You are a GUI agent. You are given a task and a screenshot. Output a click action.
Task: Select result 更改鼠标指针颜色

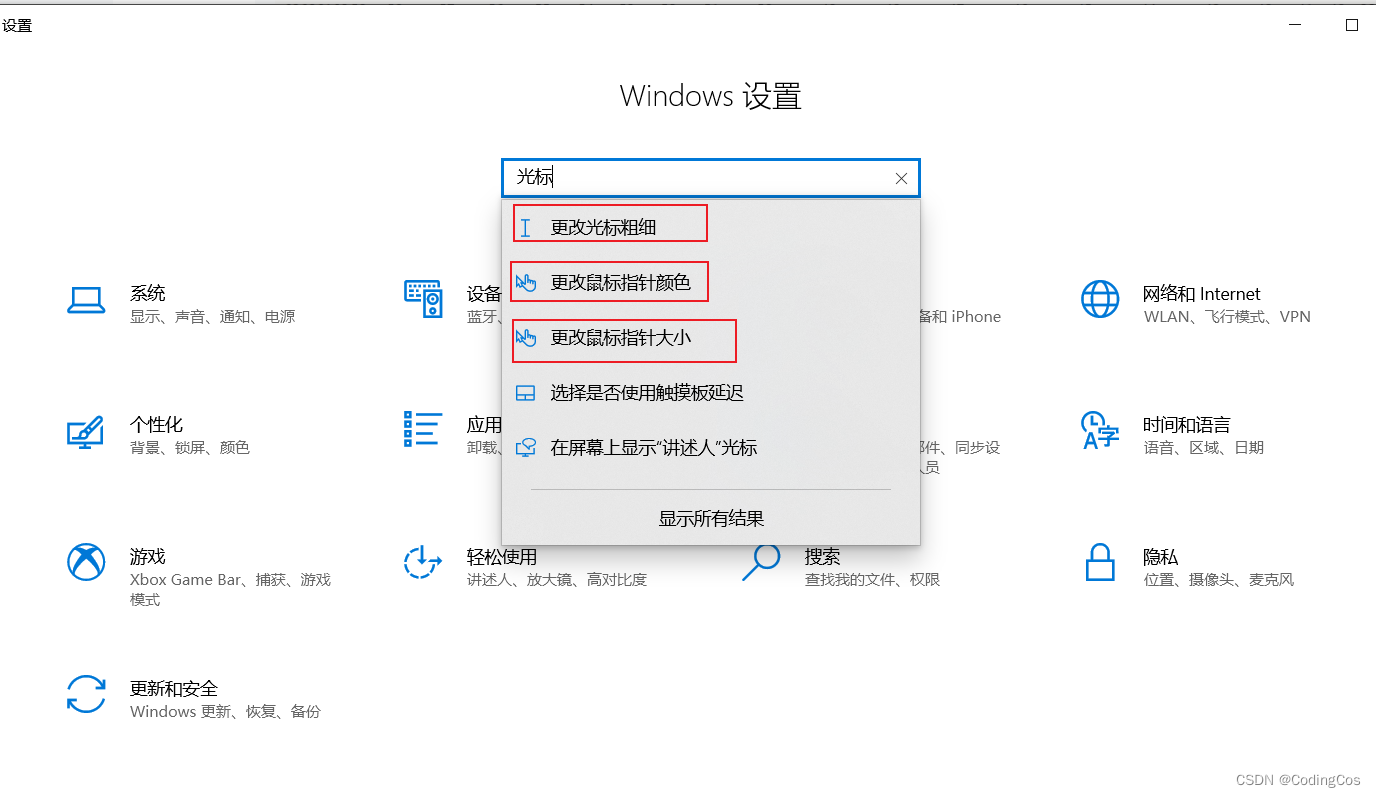[710, 282]
